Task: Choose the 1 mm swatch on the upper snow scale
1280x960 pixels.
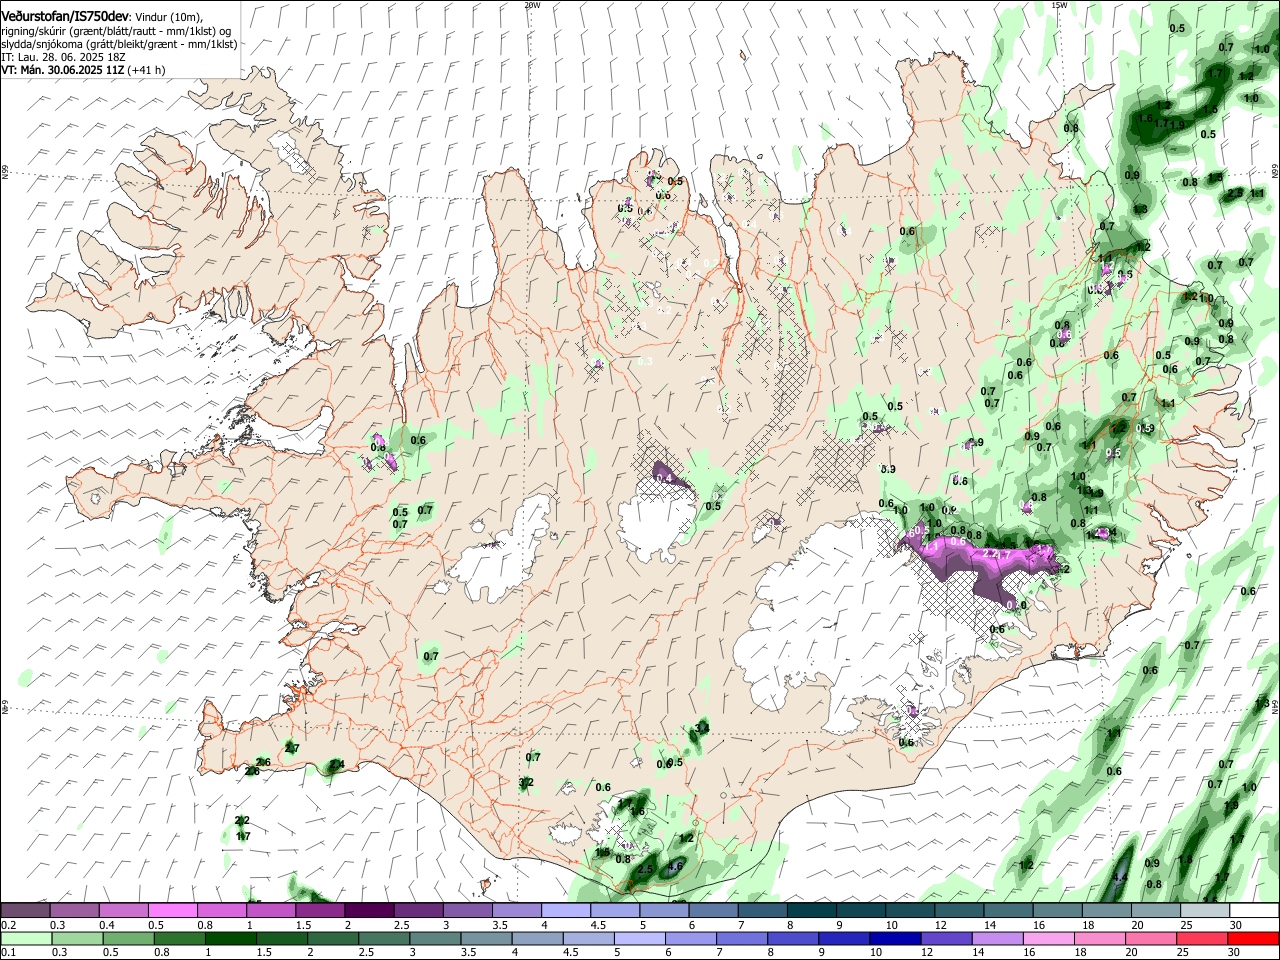Action: click(x=270, y=910)
